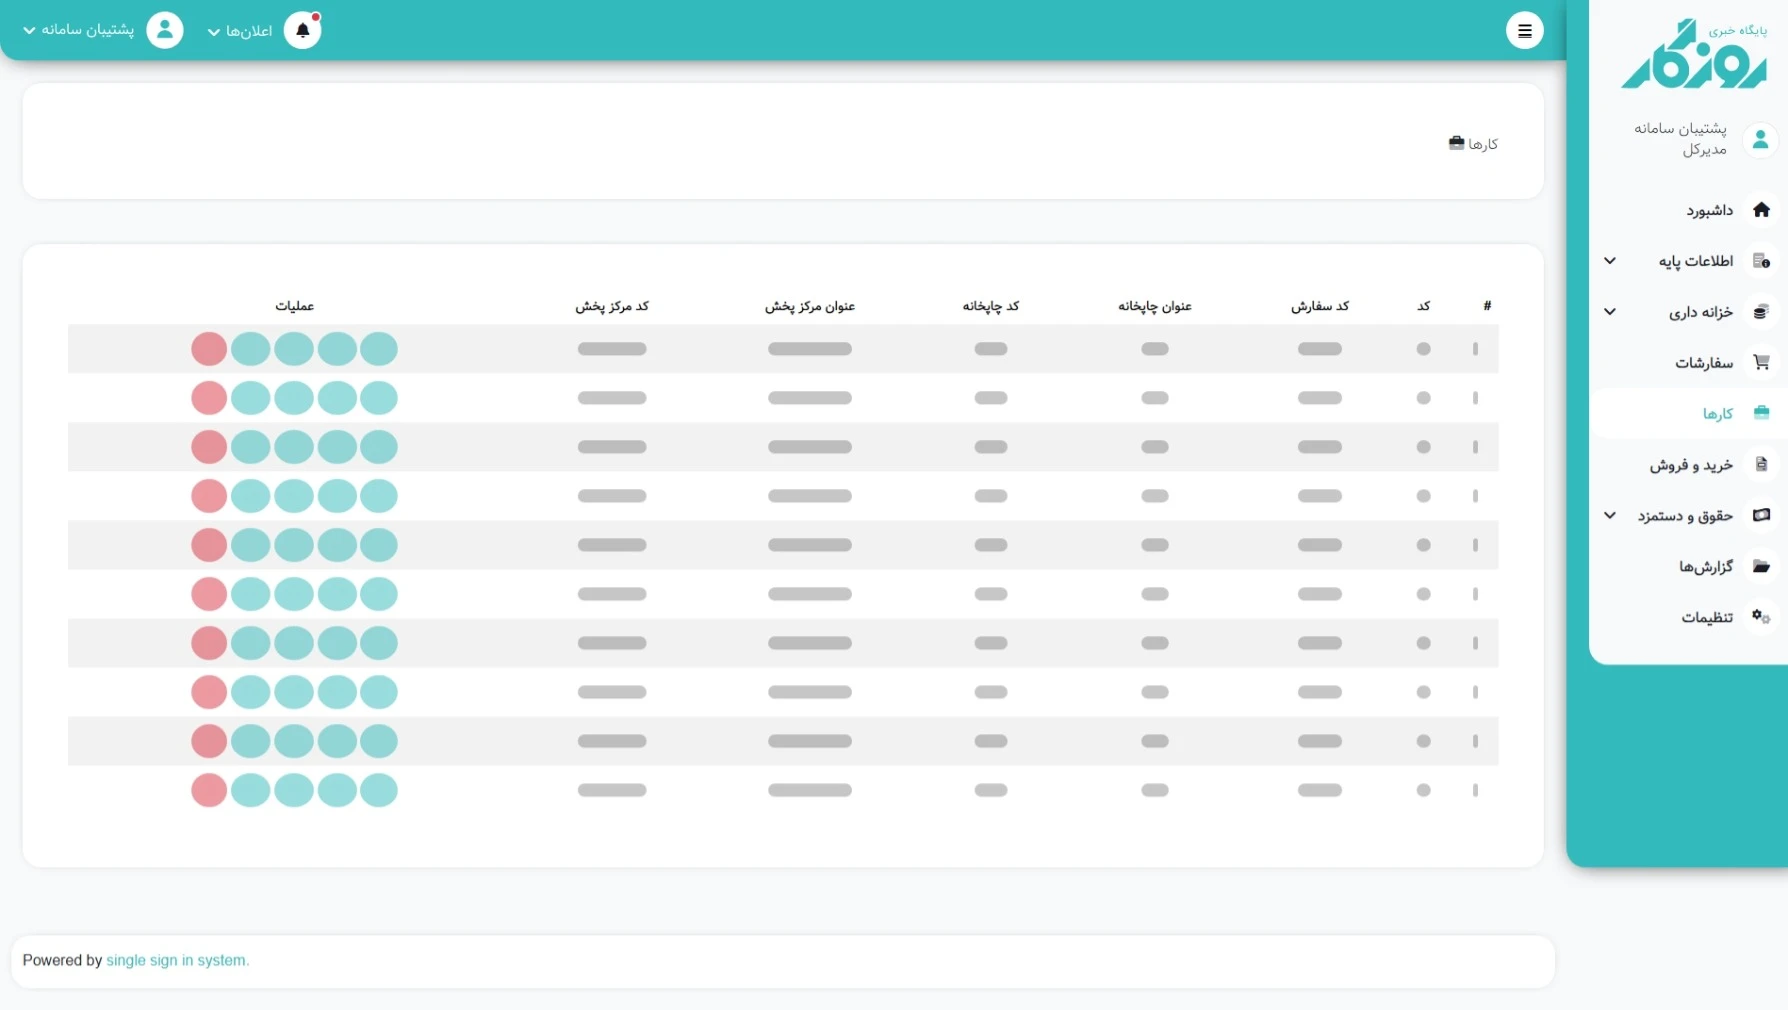Open the پشتیبان سامانه user dropdown
1788x1010 pixels.
(x=79, y=30)
